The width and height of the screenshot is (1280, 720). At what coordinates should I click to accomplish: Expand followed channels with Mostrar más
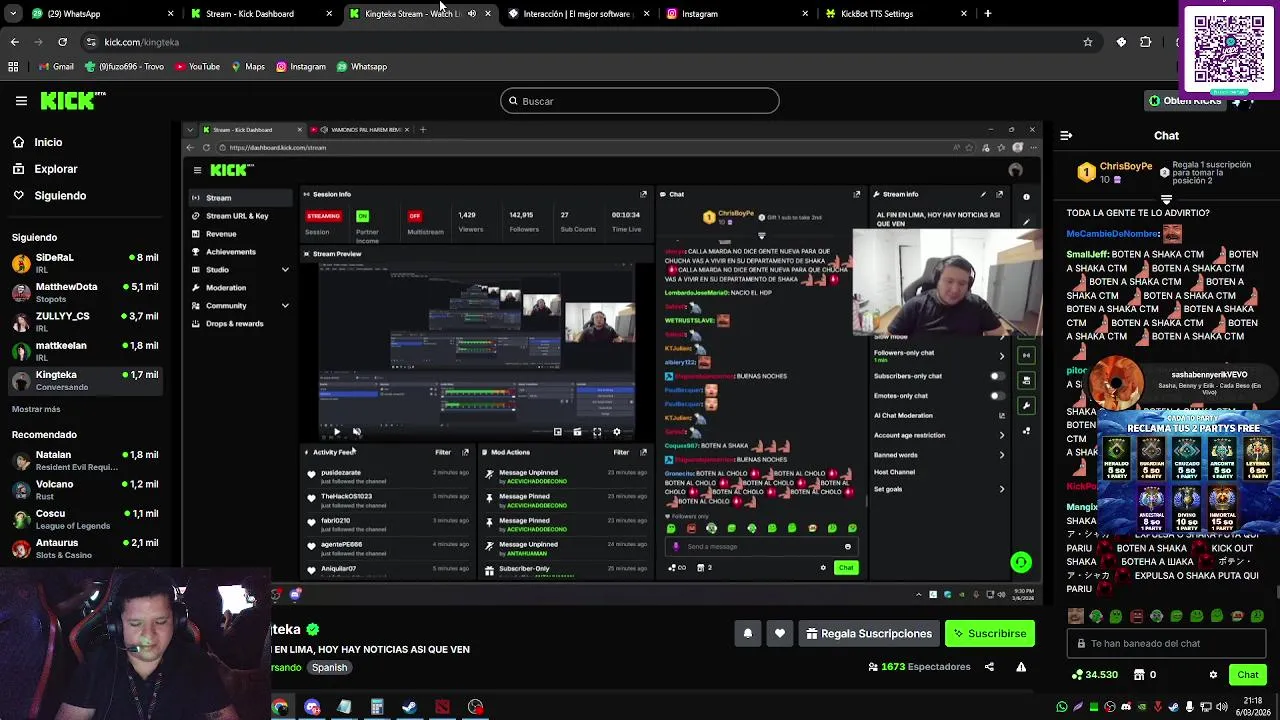[36, 409]
